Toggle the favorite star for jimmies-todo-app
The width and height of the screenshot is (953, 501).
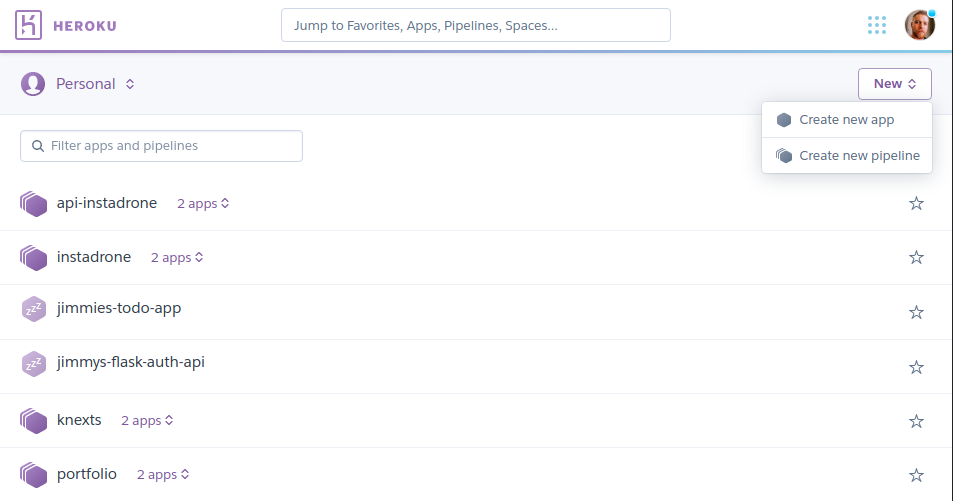coord(916,312)
